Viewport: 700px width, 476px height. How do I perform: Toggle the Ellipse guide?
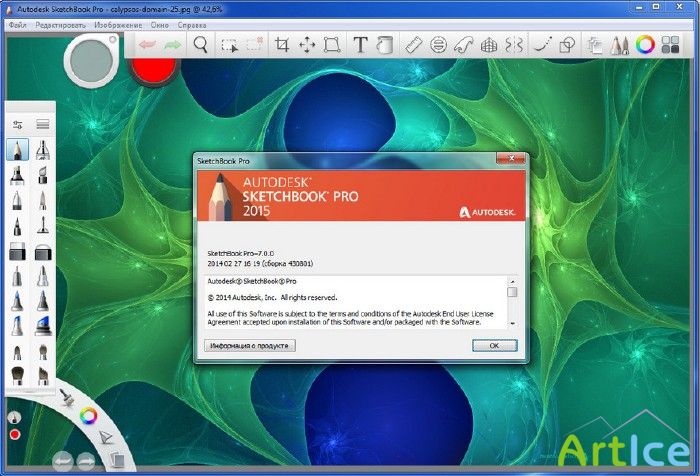point(438,45)
